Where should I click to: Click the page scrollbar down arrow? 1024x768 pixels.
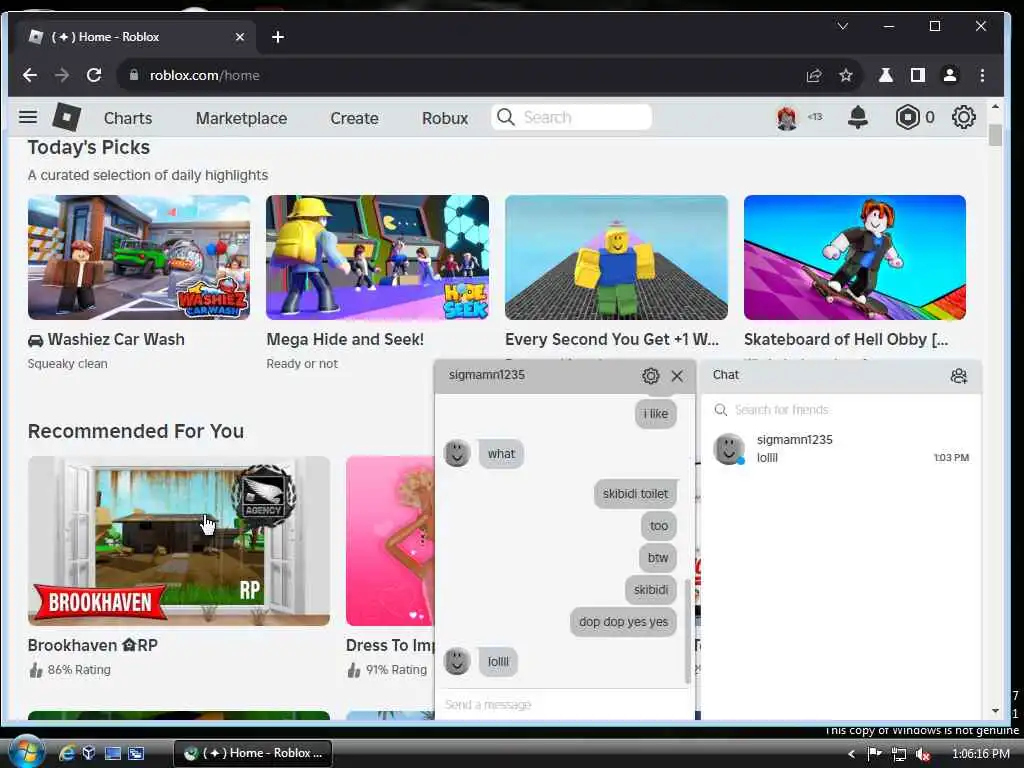pyautogui.click(x=995, y=711)
